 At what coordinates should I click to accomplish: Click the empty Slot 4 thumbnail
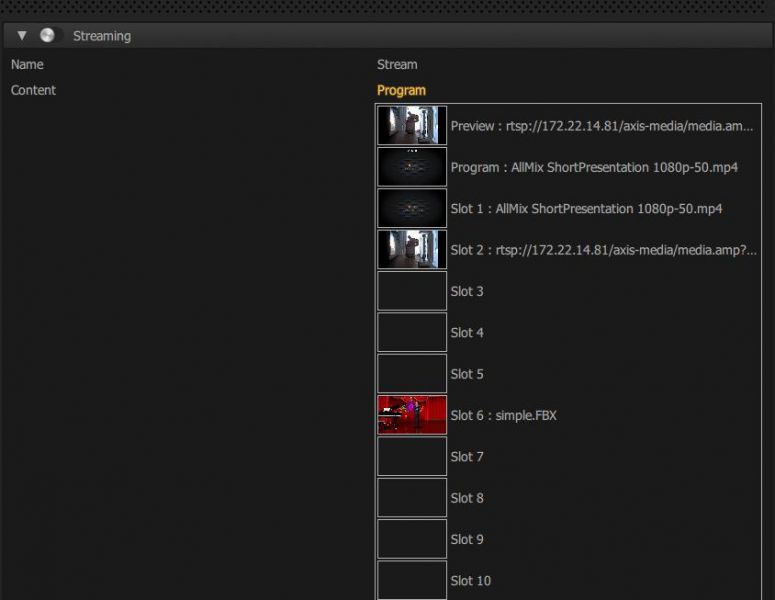(412, 332)
